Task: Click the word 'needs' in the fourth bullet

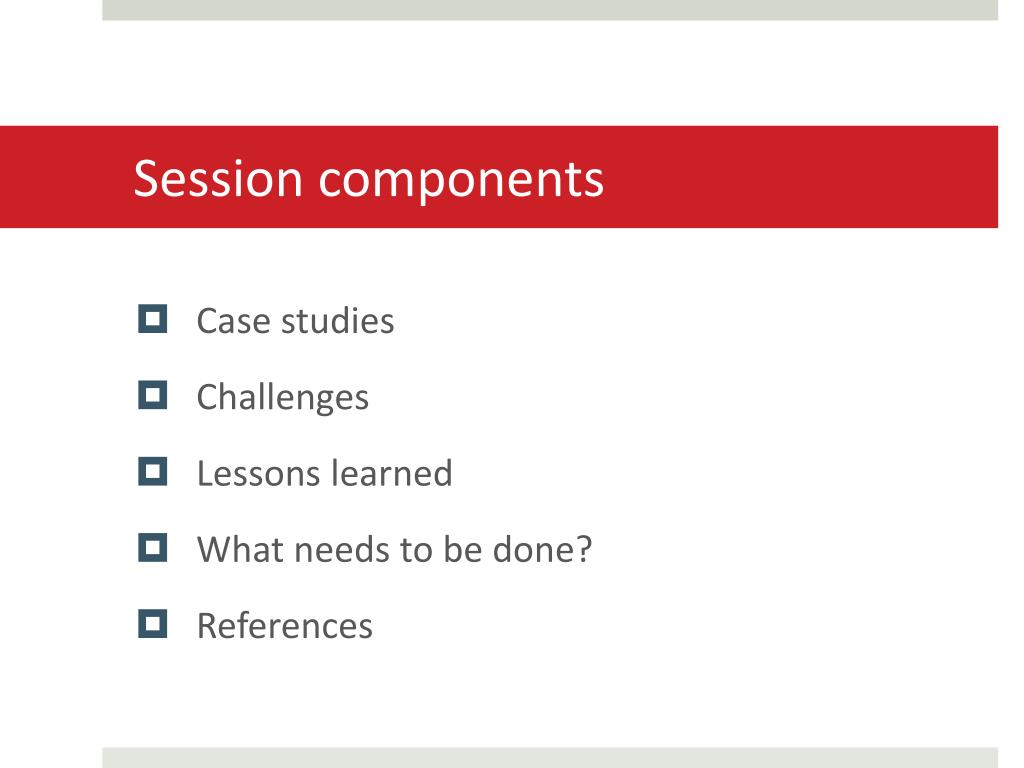Action: point(342,550)
